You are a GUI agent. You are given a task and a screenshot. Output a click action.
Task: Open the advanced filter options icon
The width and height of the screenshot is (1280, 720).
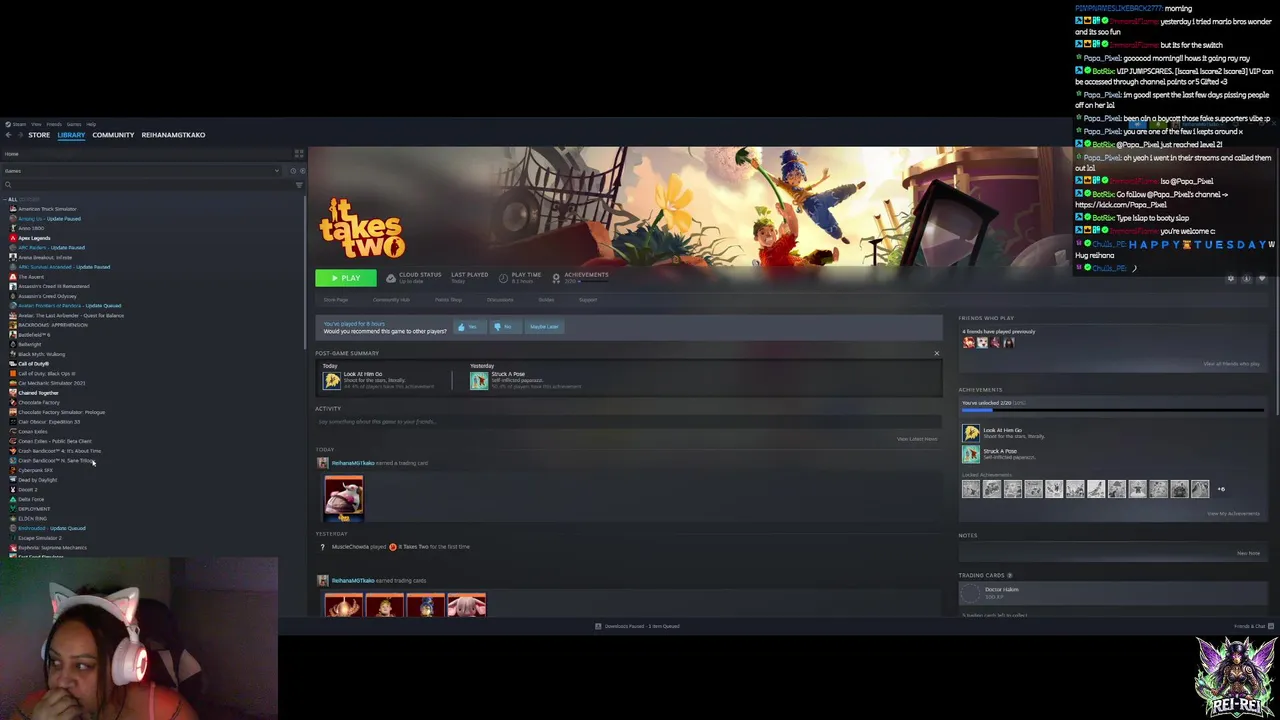pos(299,185)
